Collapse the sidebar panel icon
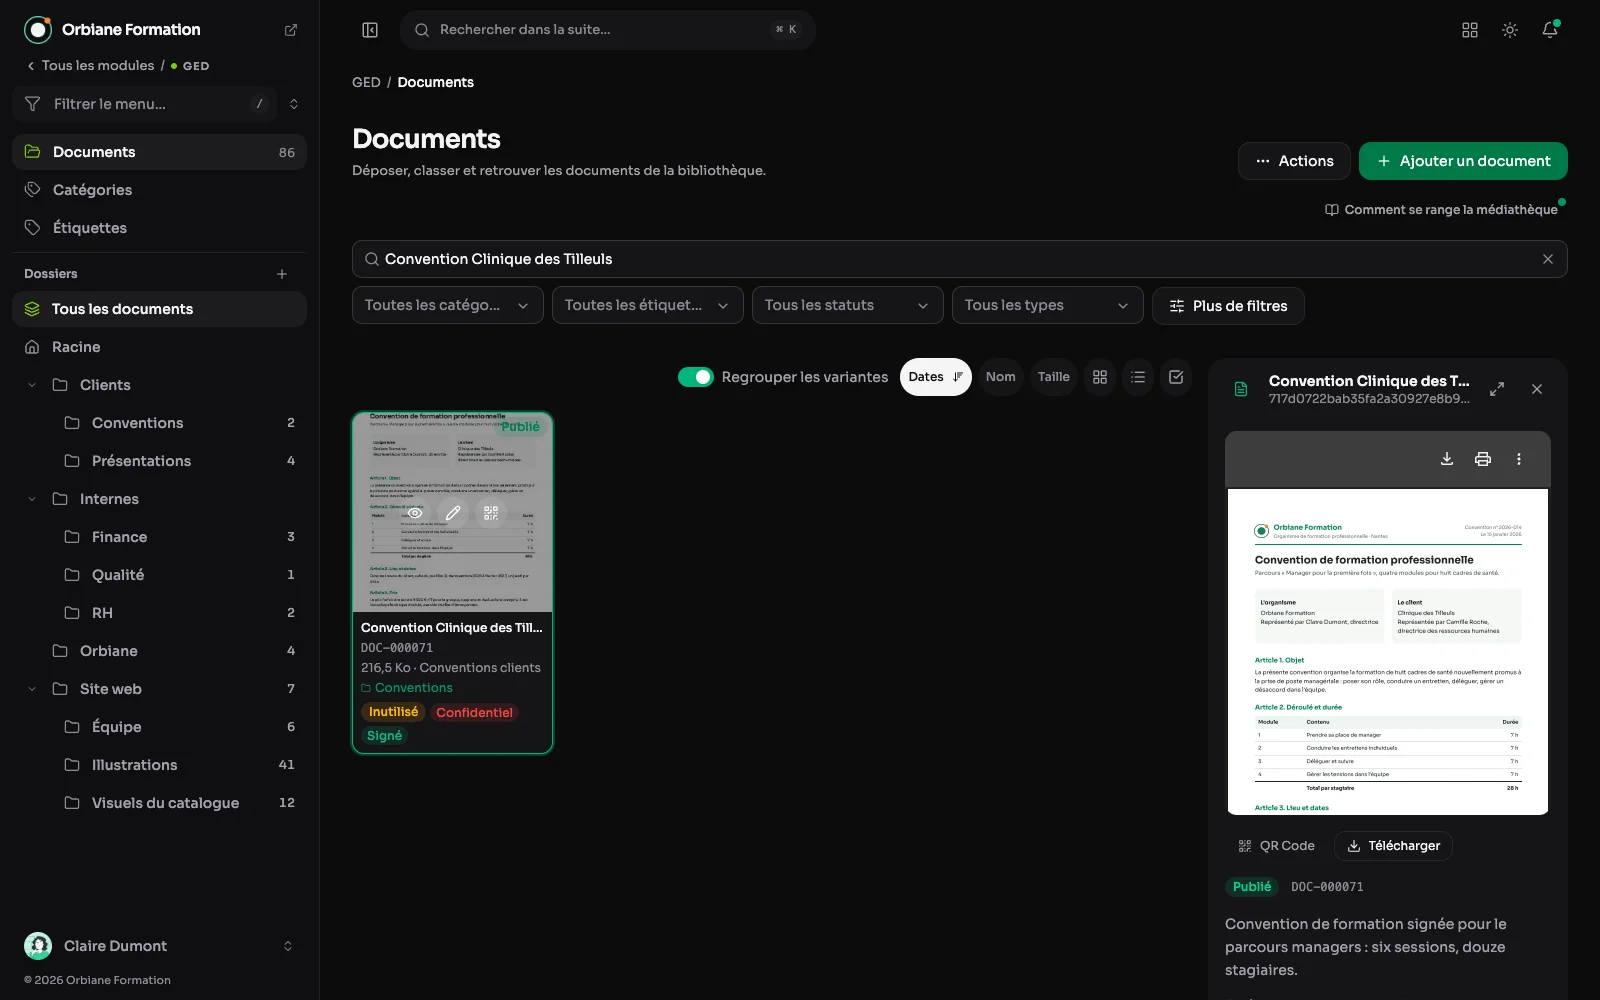Image resolution: width=1600 pixels, height=1000 pixels. [x=370, y=30]
